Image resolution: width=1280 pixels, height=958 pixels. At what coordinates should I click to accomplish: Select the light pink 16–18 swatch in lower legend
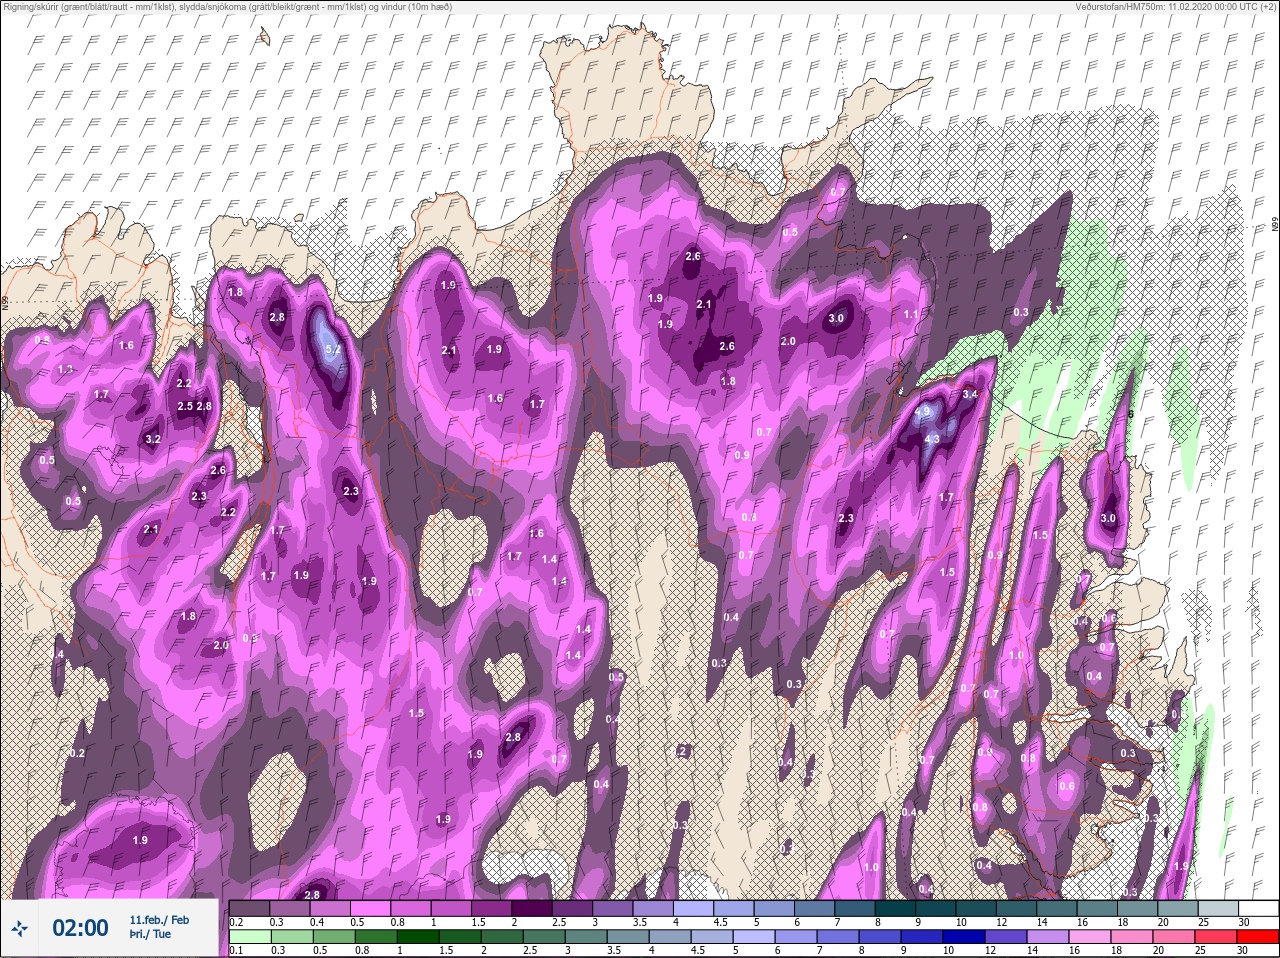pyautogui.click(x=1089, y=937)
